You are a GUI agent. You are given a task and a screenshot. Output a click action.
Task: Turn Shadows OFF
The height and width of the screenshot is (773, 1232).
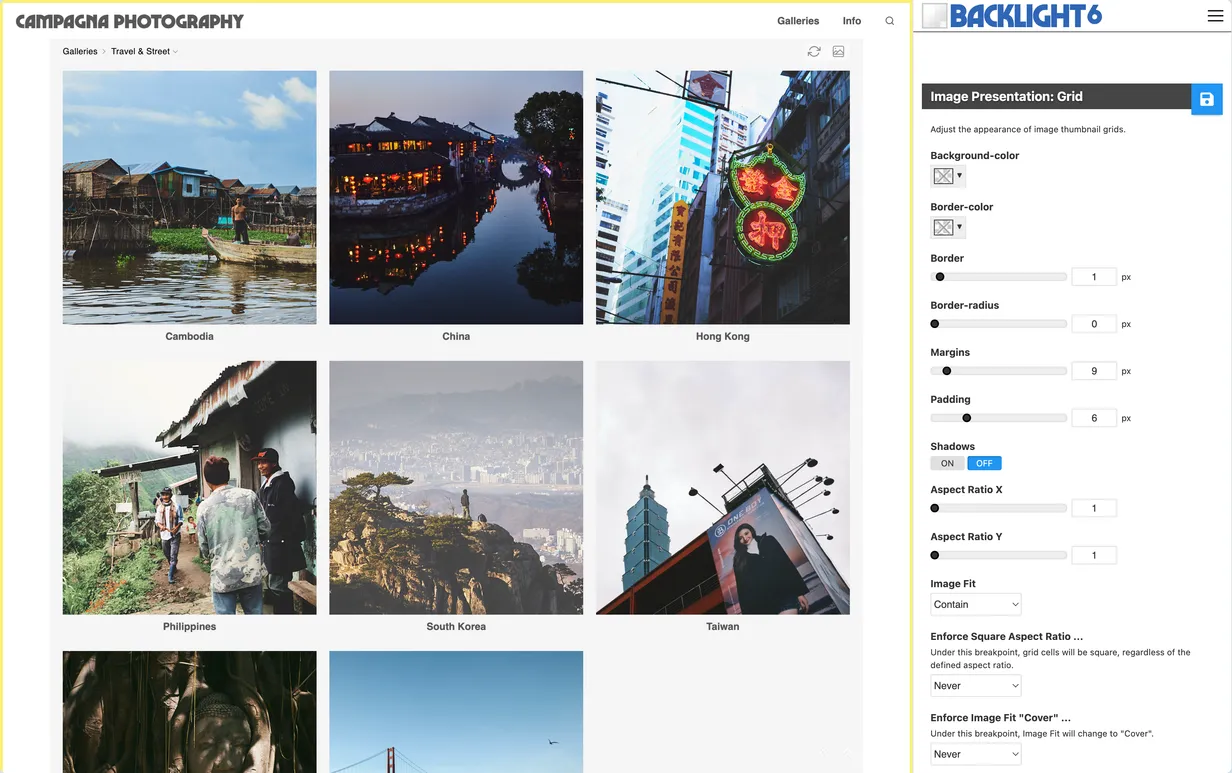(984, 463)
